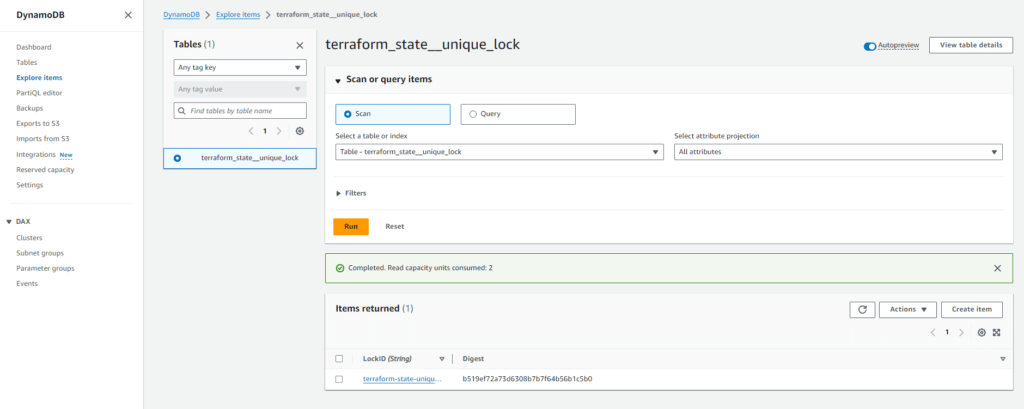This screenshot has width=1024, height=409.
Task: Open the Select a table or index dropdown
Action: [498, 152]
